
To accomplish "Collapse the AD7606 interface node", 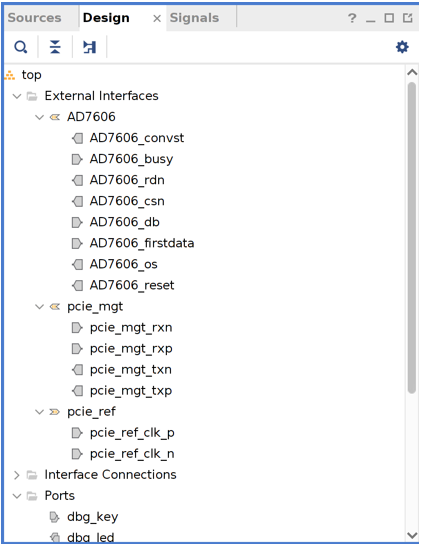I will click(x=39, y=117).
